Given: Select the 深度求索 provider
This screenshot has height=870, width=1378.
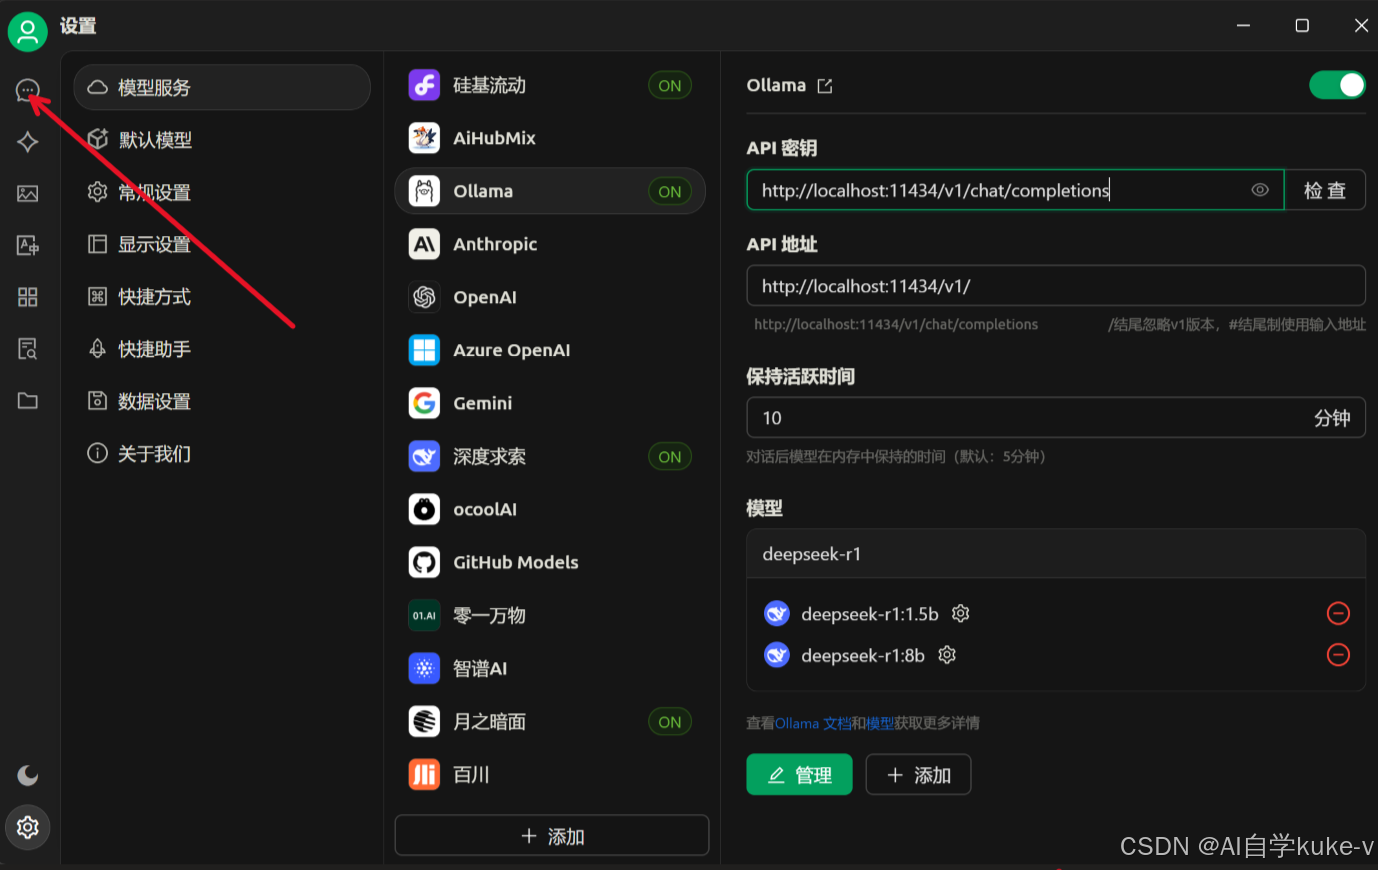Looking at the screenshot, I should 550,456.
